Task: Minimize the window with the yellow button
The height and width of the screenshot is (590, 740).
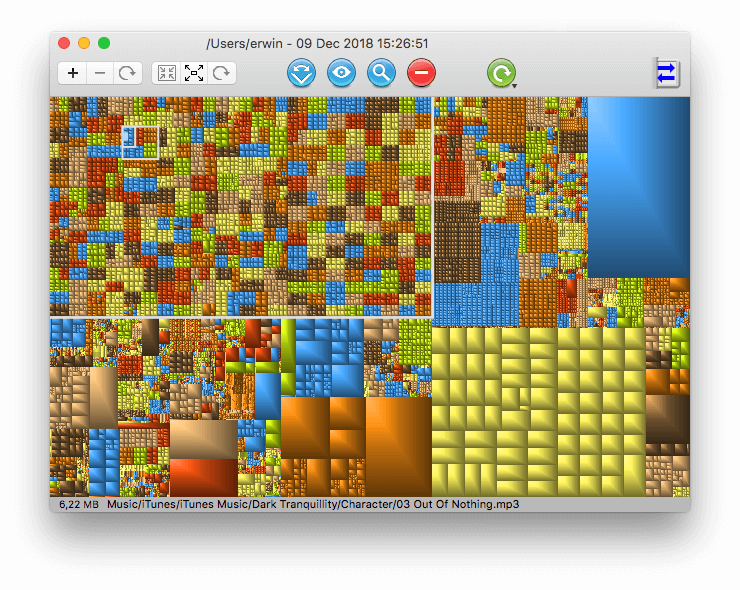Action: (84, 43)
